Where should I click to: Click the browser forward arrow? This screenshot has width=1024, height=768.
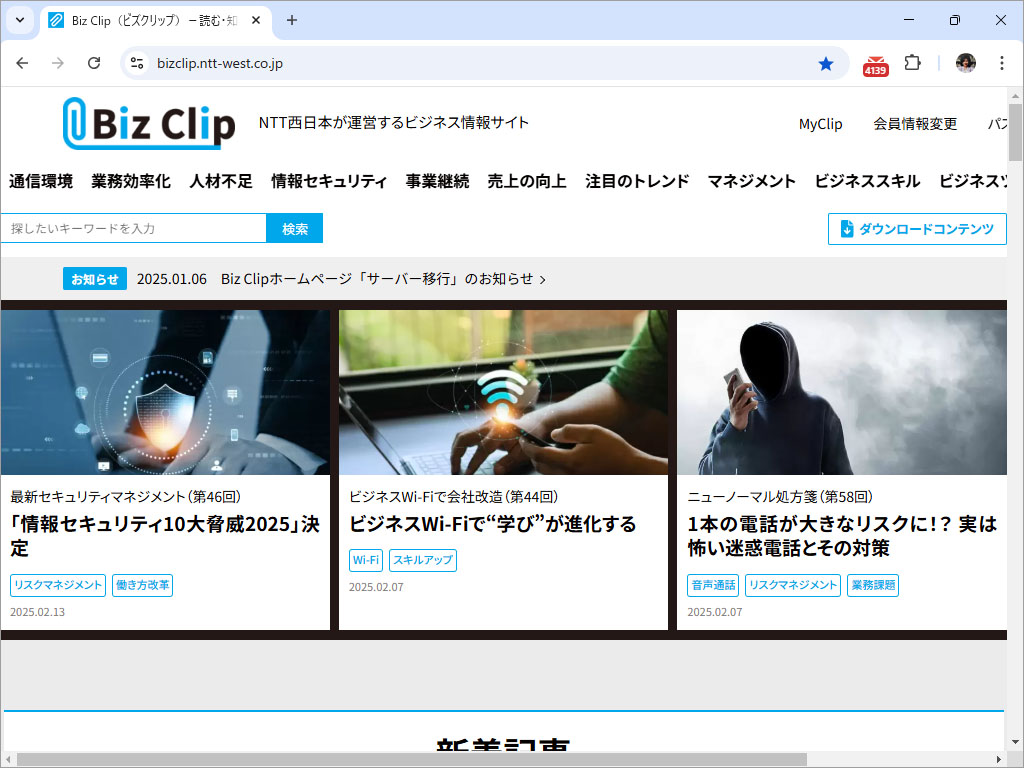click(58, 63)
